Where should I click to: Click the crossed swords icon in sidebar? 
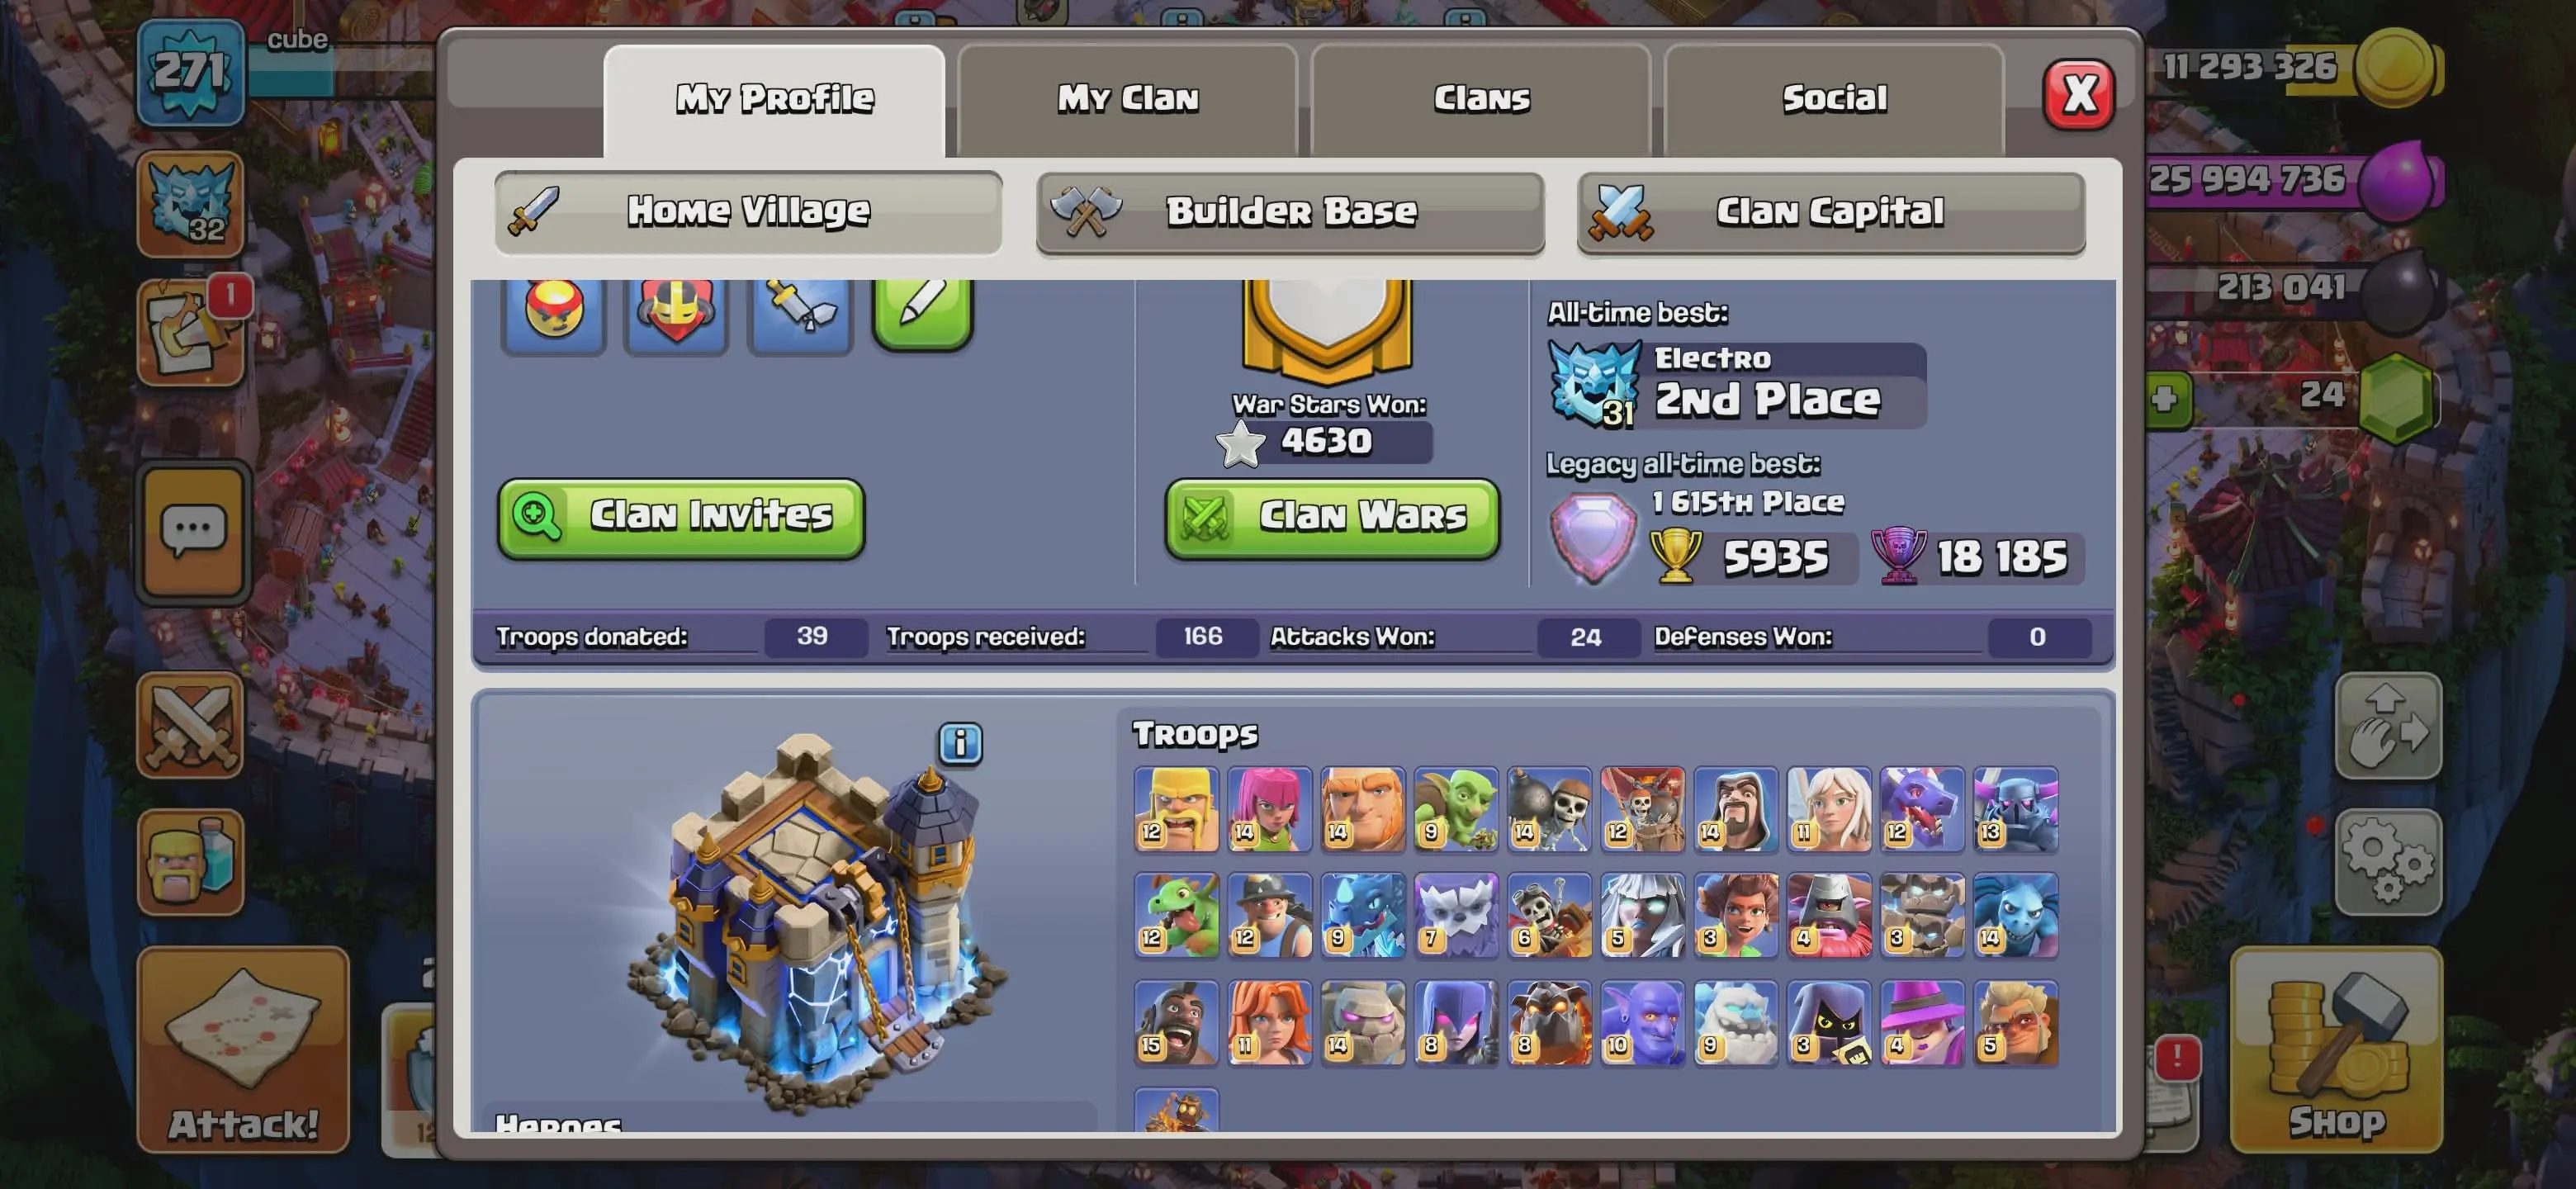tap(190, 724)
